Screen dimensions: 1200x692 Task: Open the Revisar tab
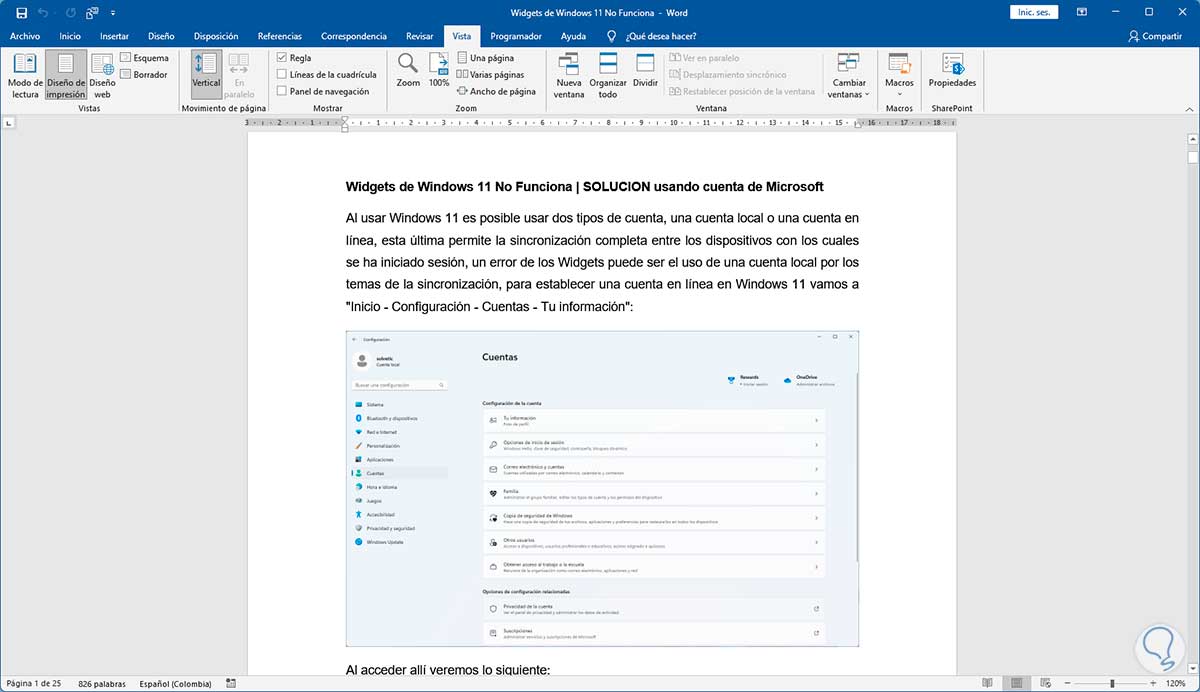420,36
